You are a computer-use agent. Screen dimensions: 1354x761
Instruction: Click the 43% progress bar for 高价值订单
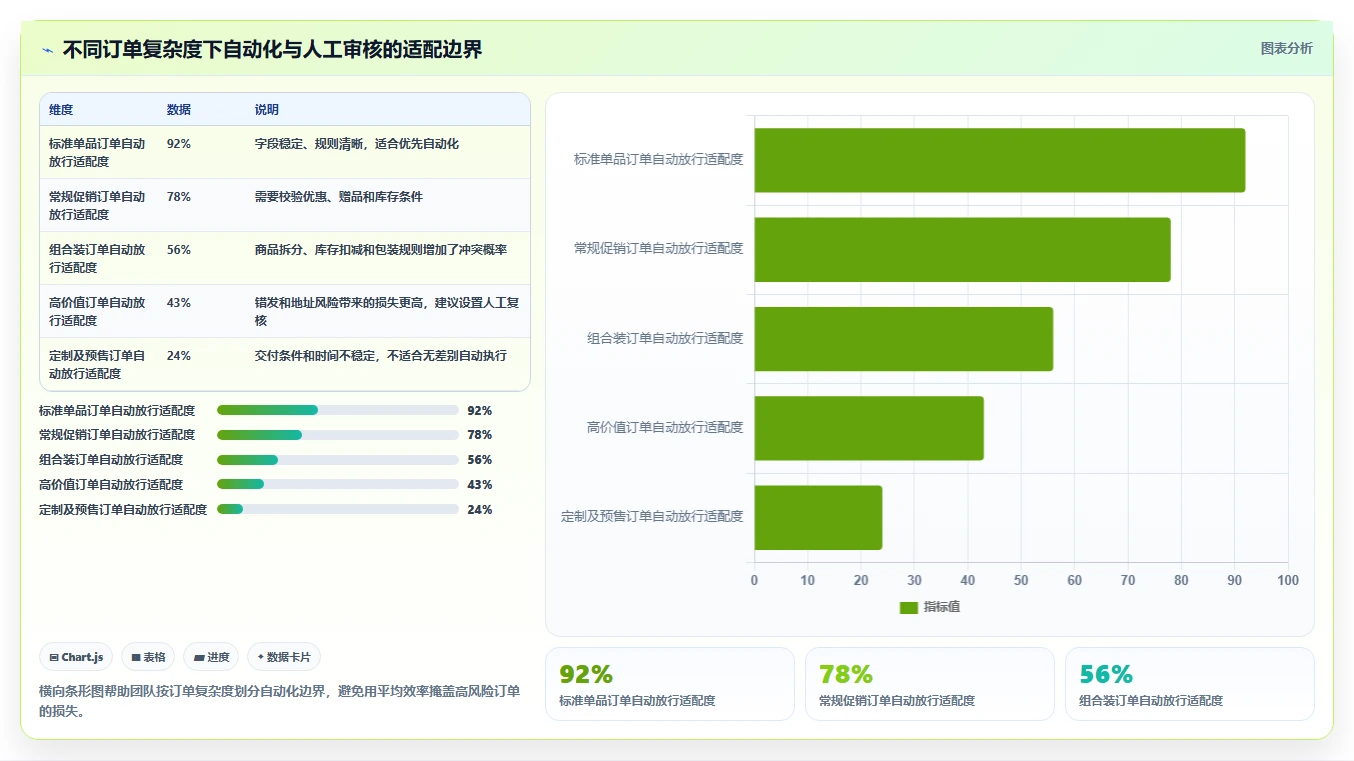pyautogui.click(x=338, y=485)
